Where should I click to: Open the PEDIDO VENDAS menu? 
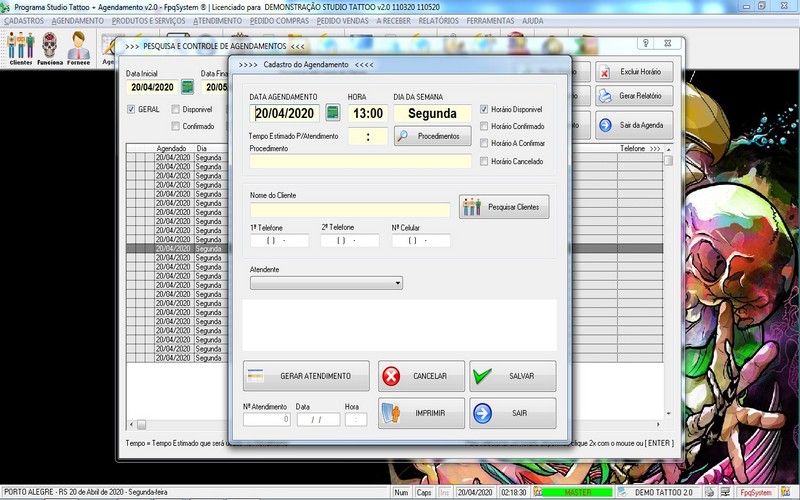342,21
